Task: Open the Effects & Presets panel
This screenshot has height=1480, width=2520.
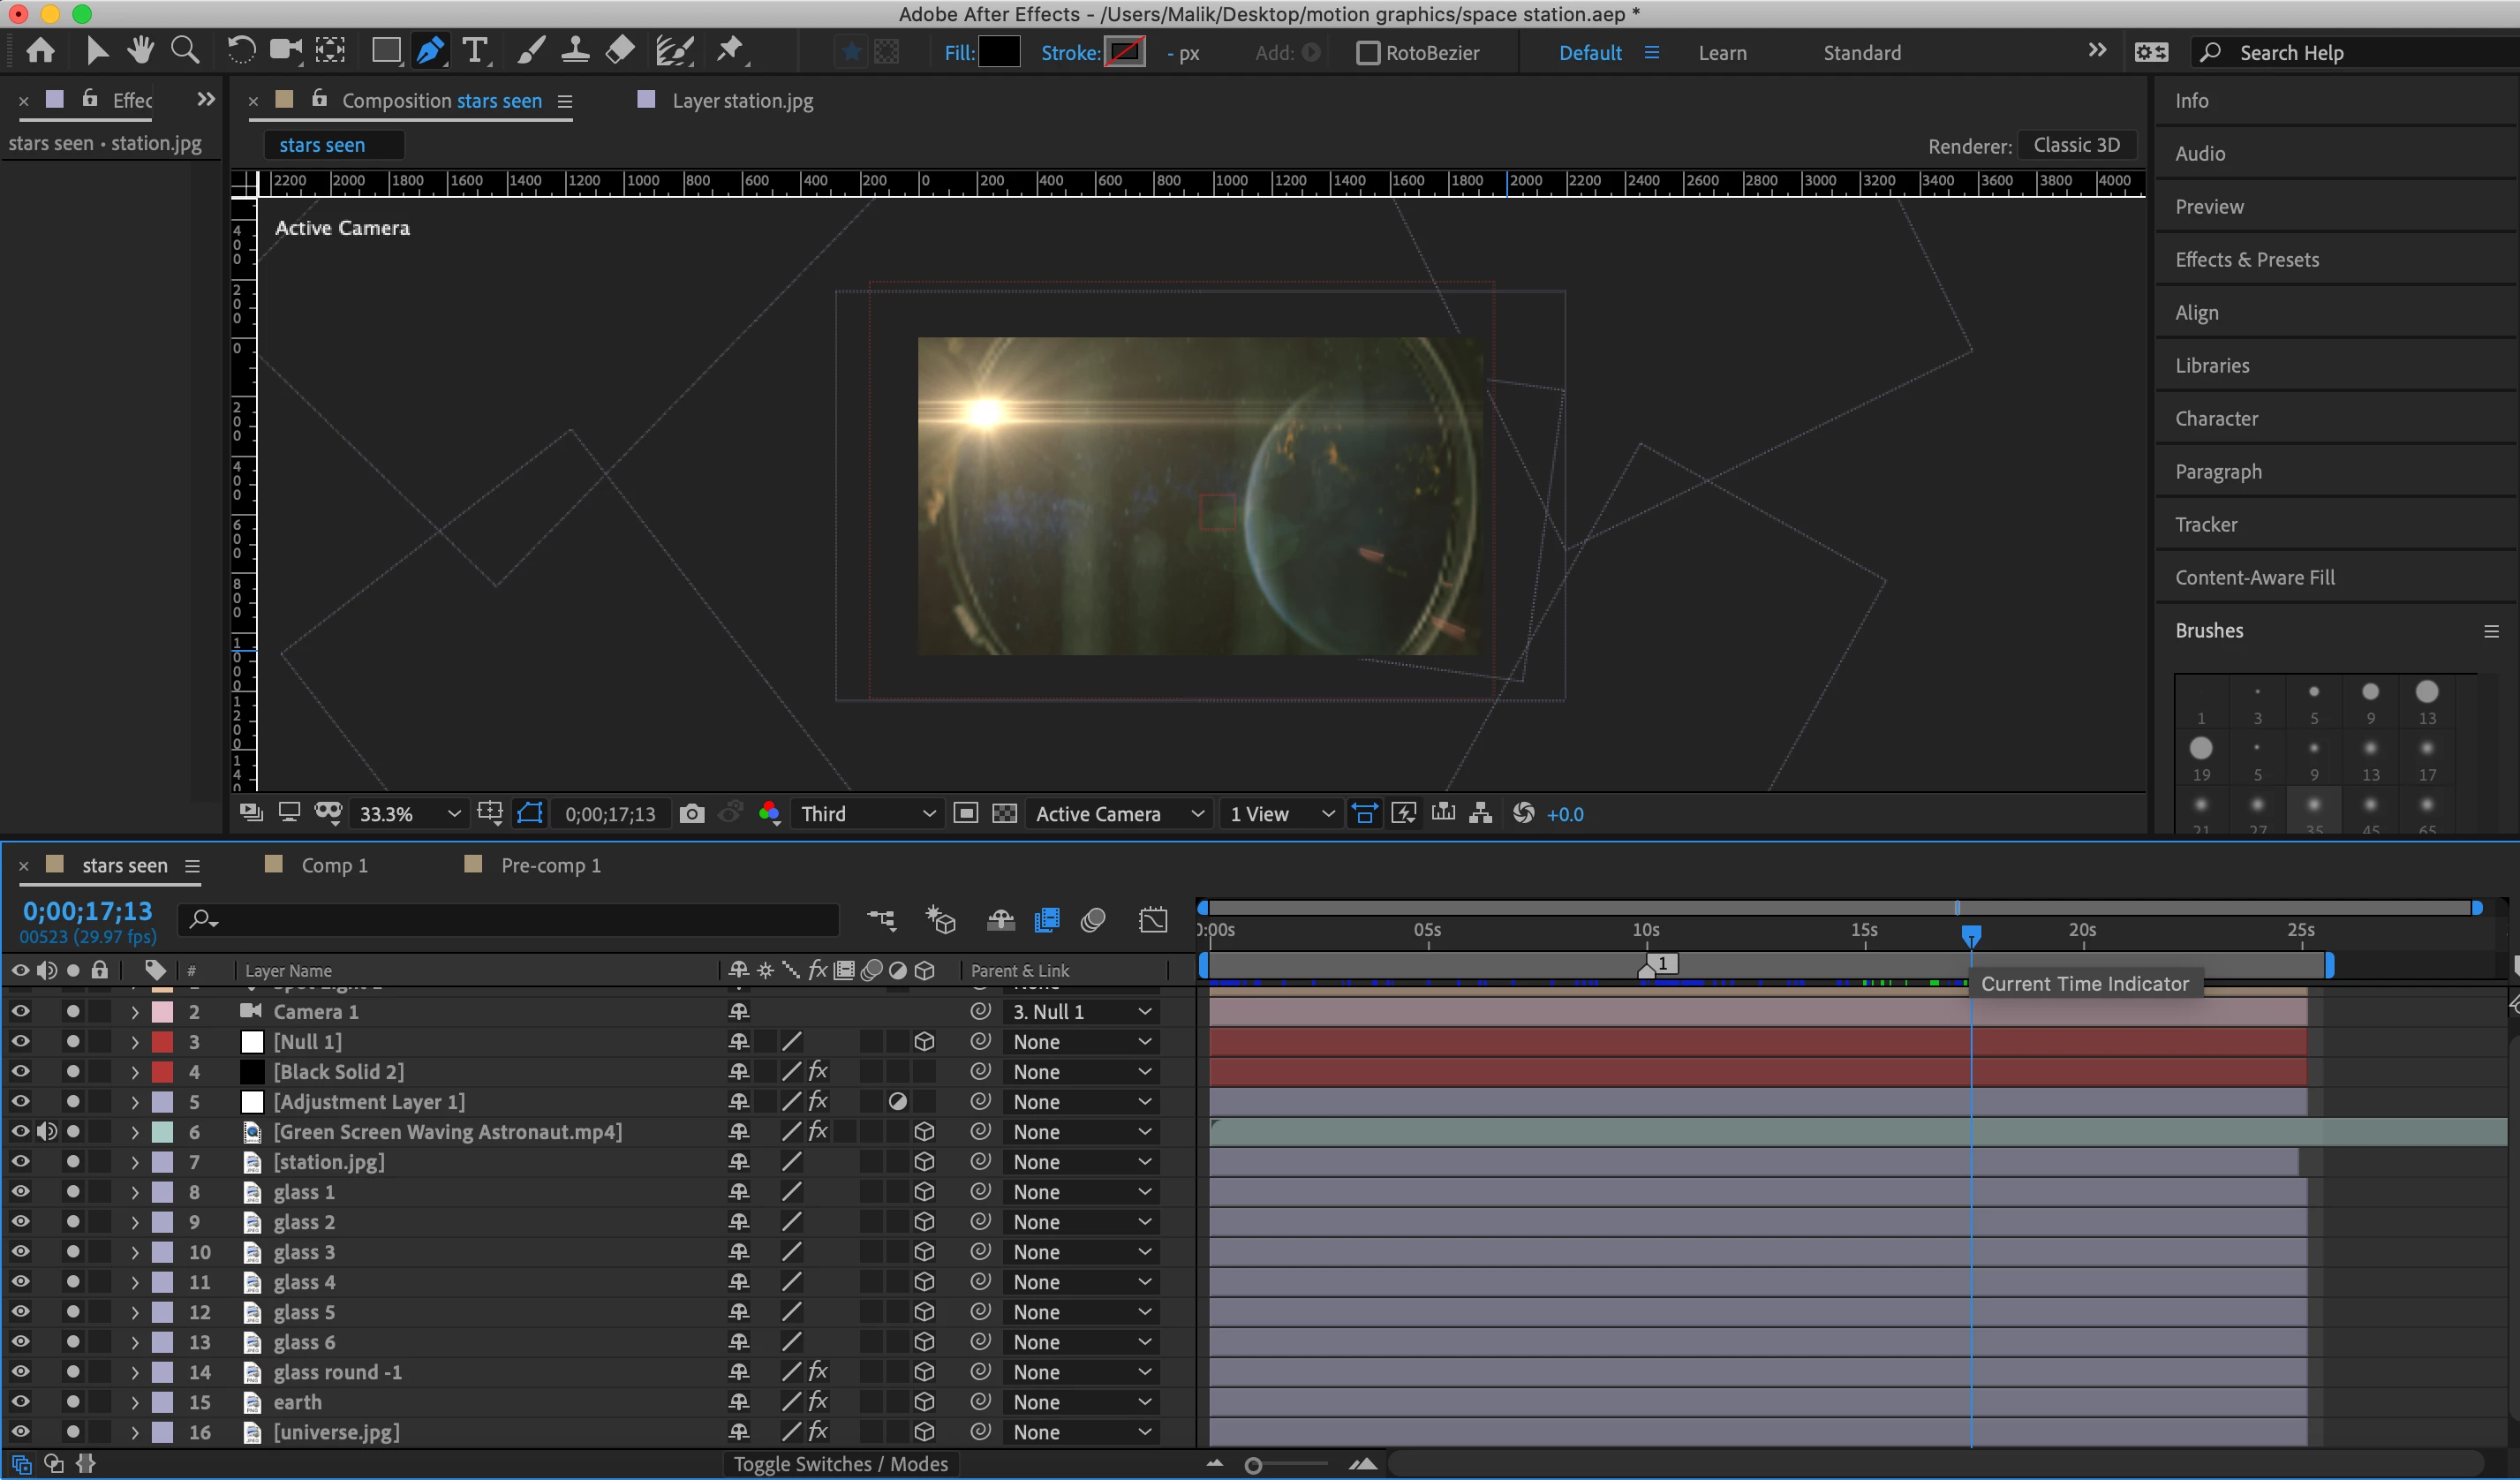Action: click(x=2246, y=260)
